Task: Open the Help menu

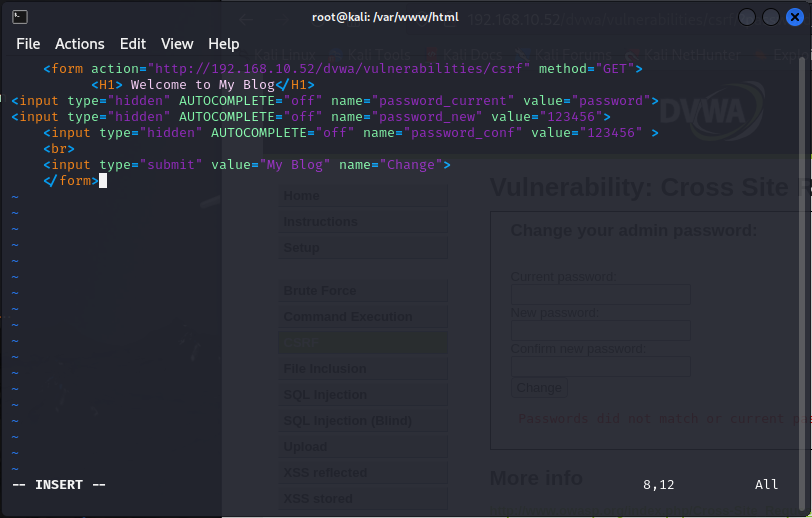Action: [x=224, y=44]
